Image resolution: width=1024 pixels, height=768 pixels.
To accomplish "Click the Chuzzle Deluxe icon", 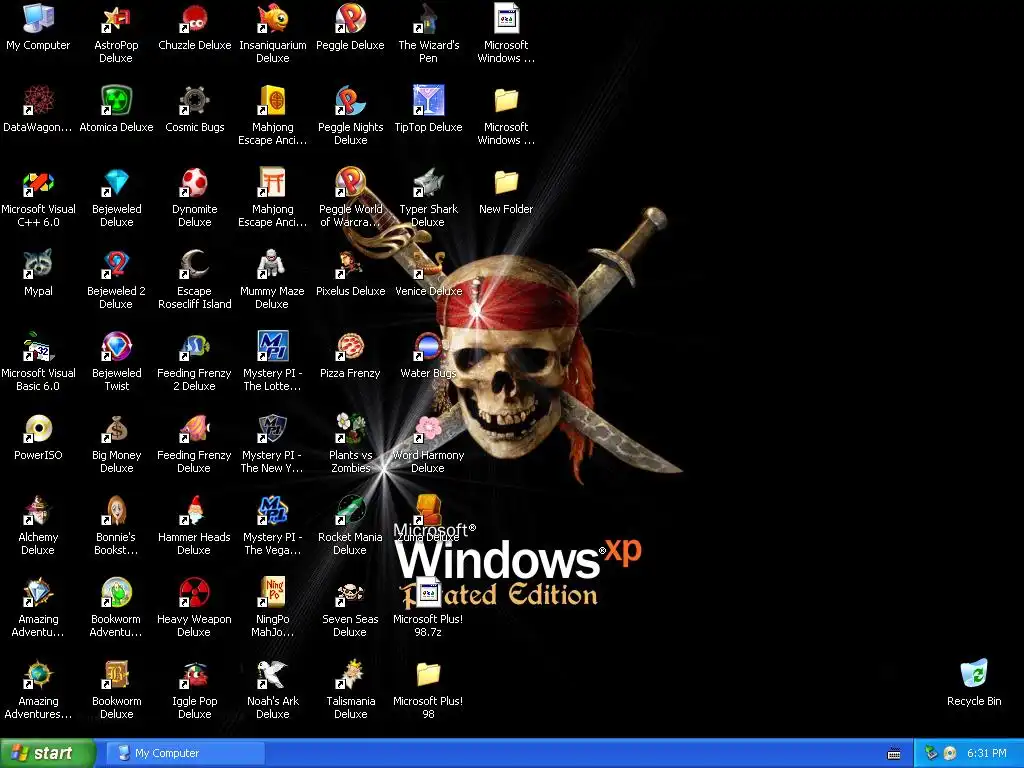I will [x=195, y=18].
